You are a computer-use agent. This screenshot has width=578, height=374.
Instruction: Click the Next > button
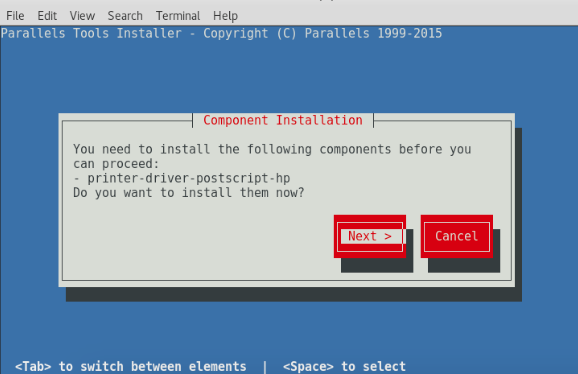point(370,236)
